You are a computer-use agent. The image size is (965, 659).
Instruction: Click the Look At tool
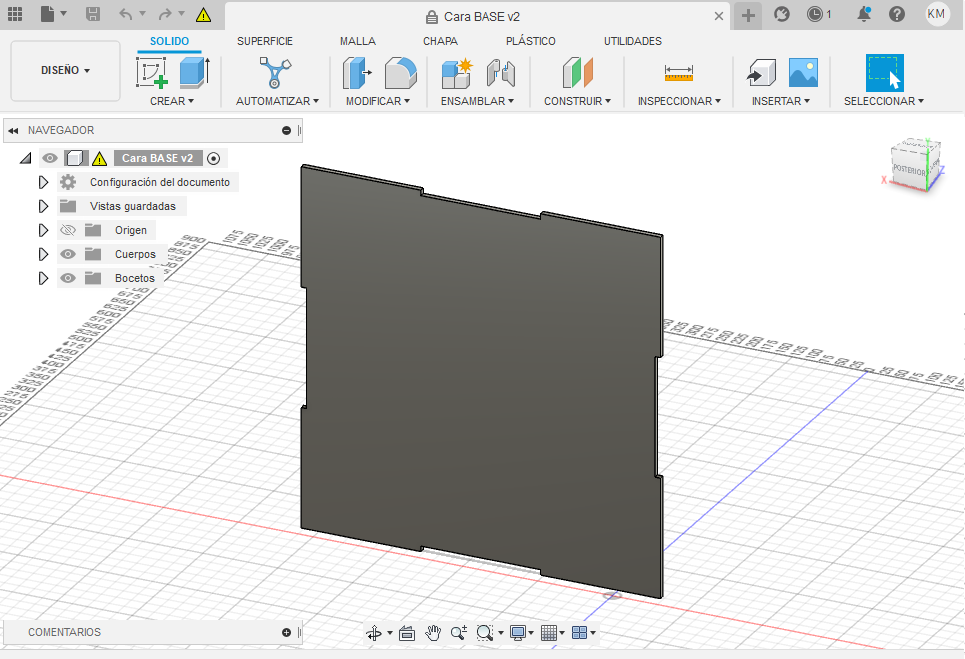click(407, 633)
